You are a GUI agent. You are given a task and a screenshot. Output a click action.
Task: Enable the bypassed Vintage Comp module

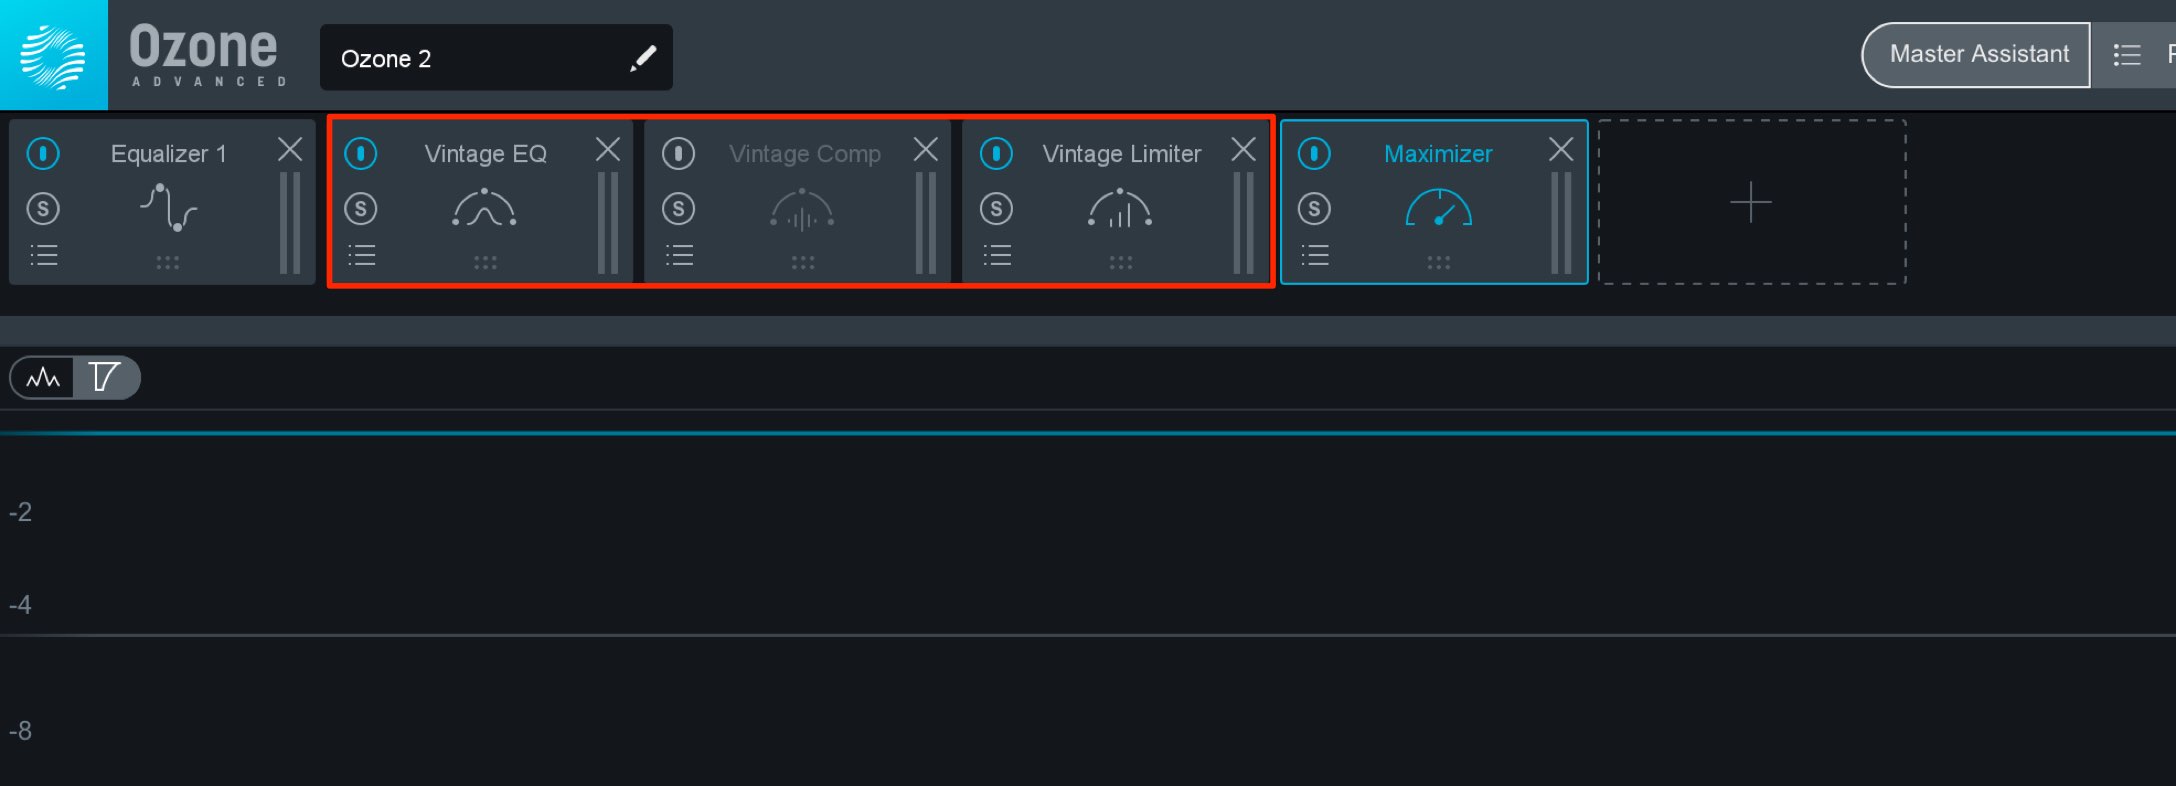point(679,153)
